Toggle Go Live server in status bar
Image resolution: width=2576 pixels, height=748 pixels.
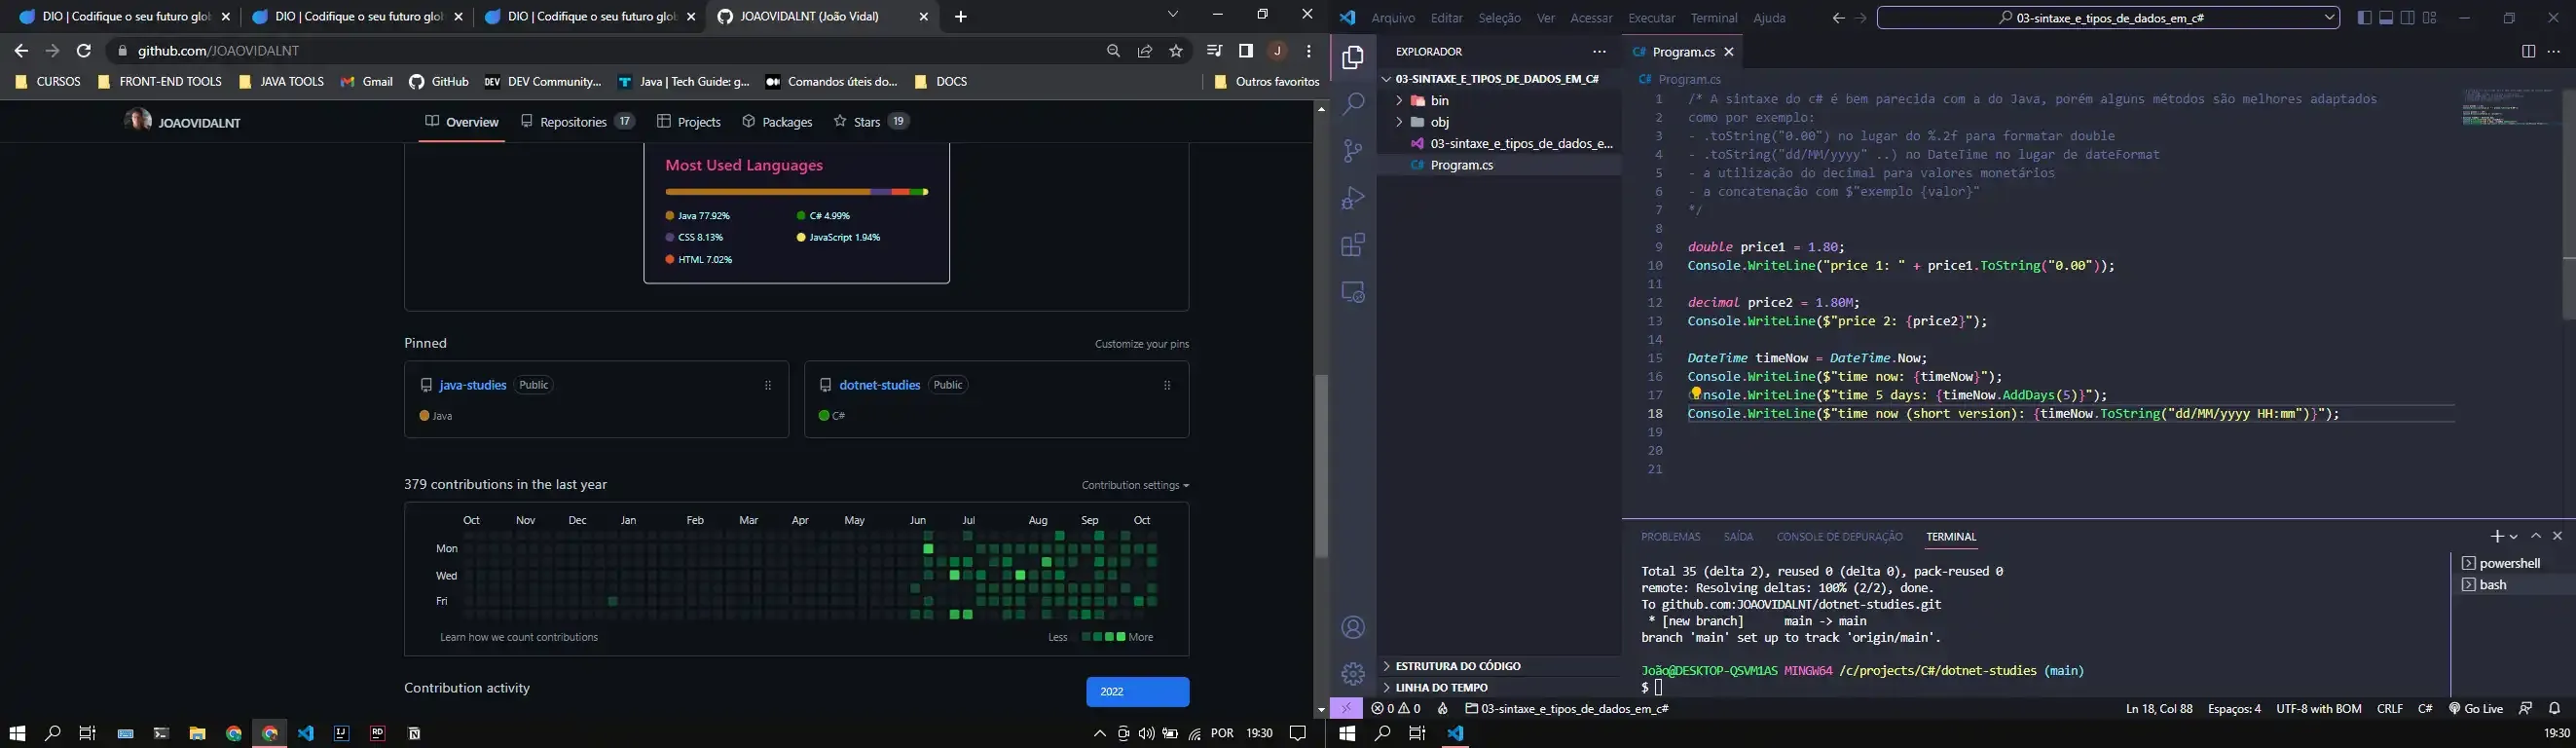(2476, 708)
